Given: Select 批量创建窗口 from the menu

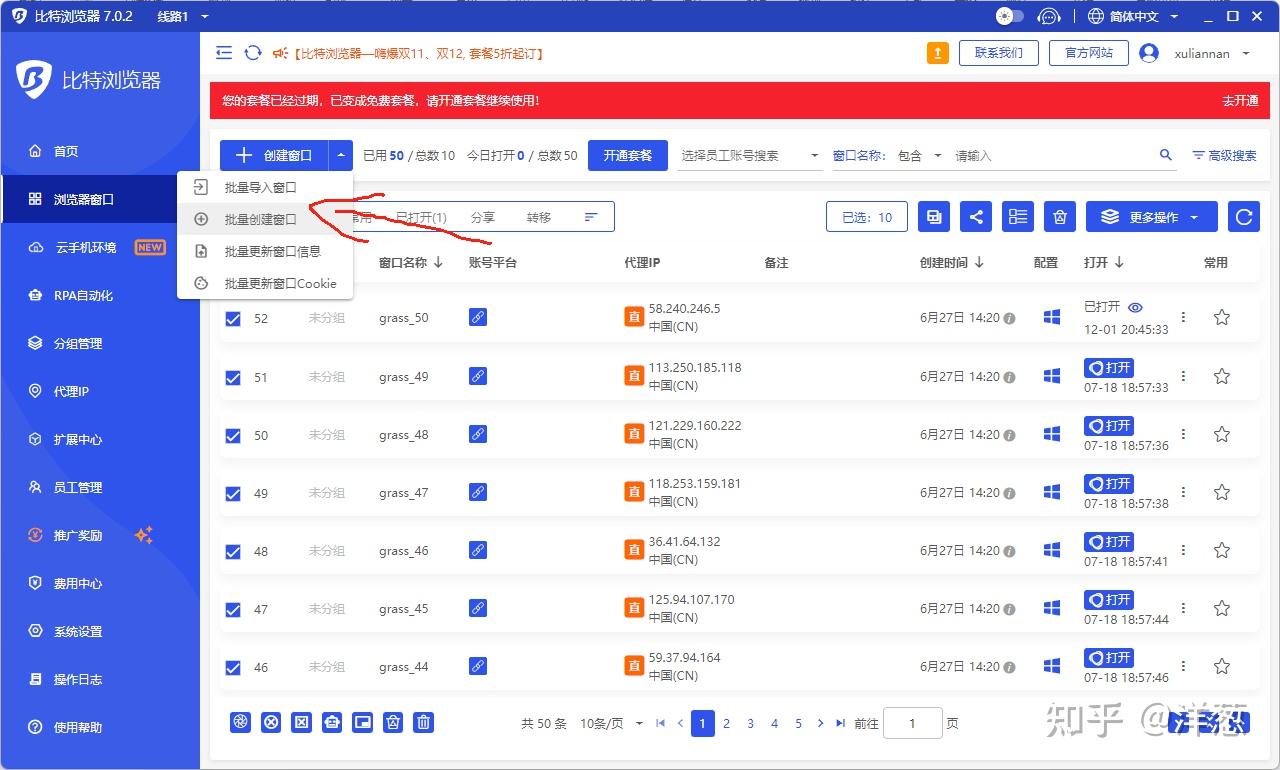Looking at the screenshot, I should [x=265, y=219].
